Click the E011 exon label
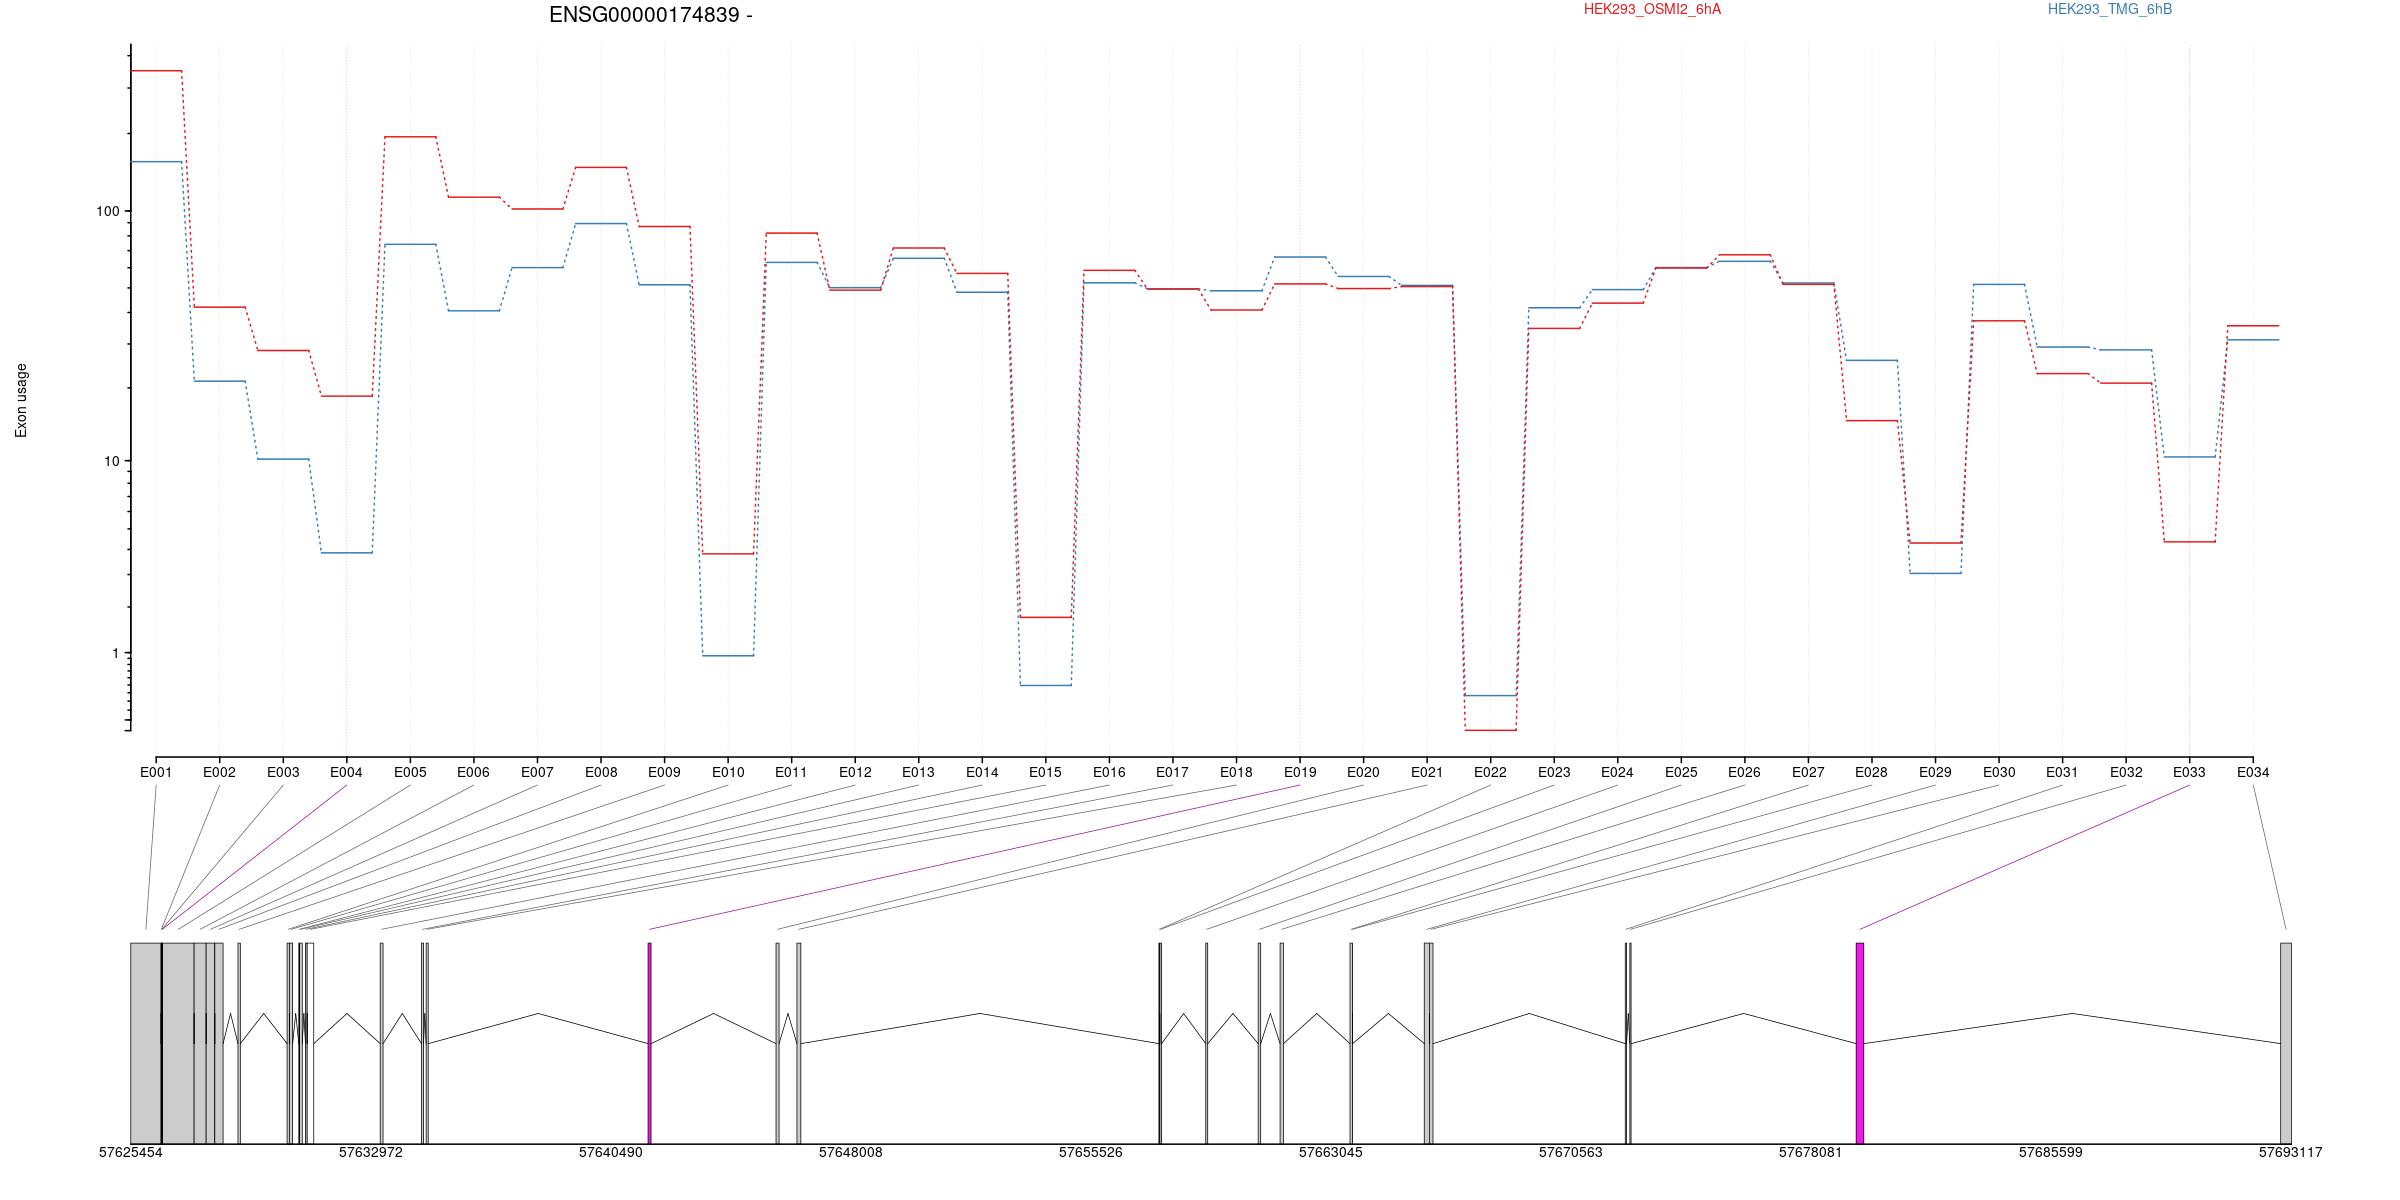 click(x=791, y=772)
